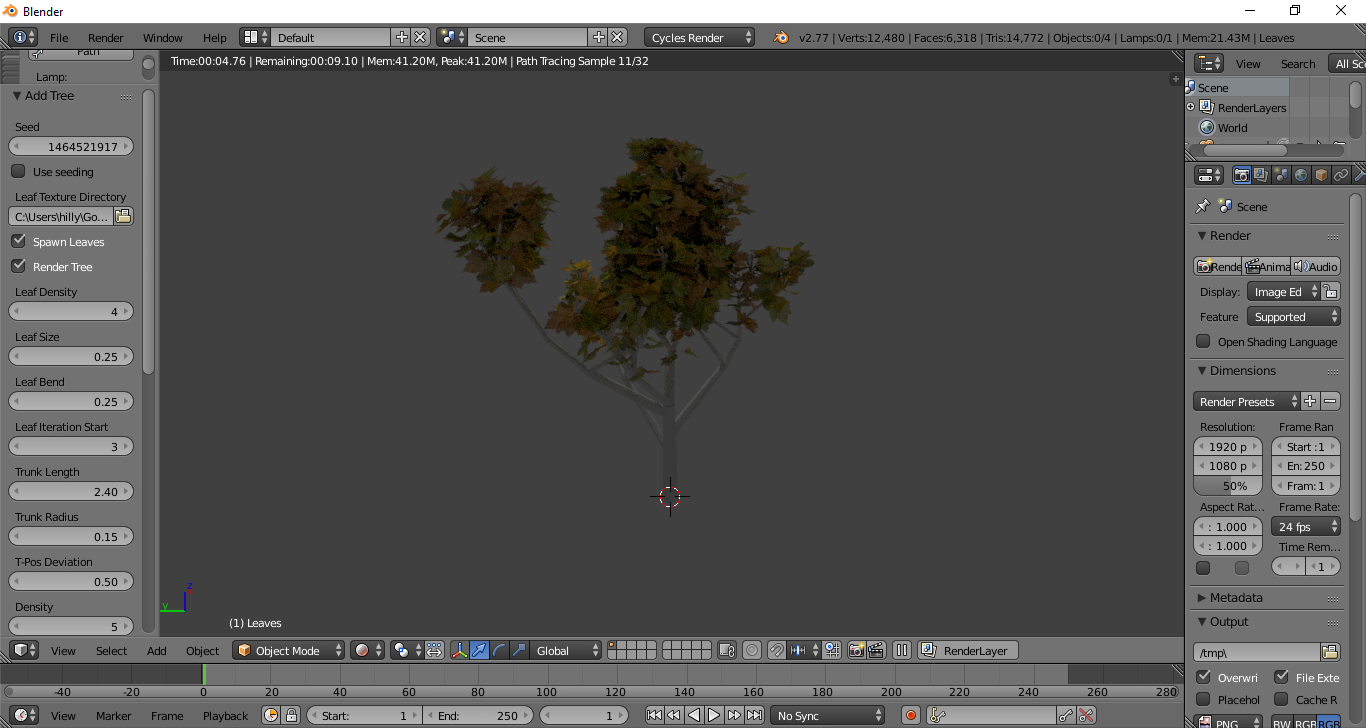Open the Add menu in 3D view header
This screenshot has height=728, width=1366.
157,650
